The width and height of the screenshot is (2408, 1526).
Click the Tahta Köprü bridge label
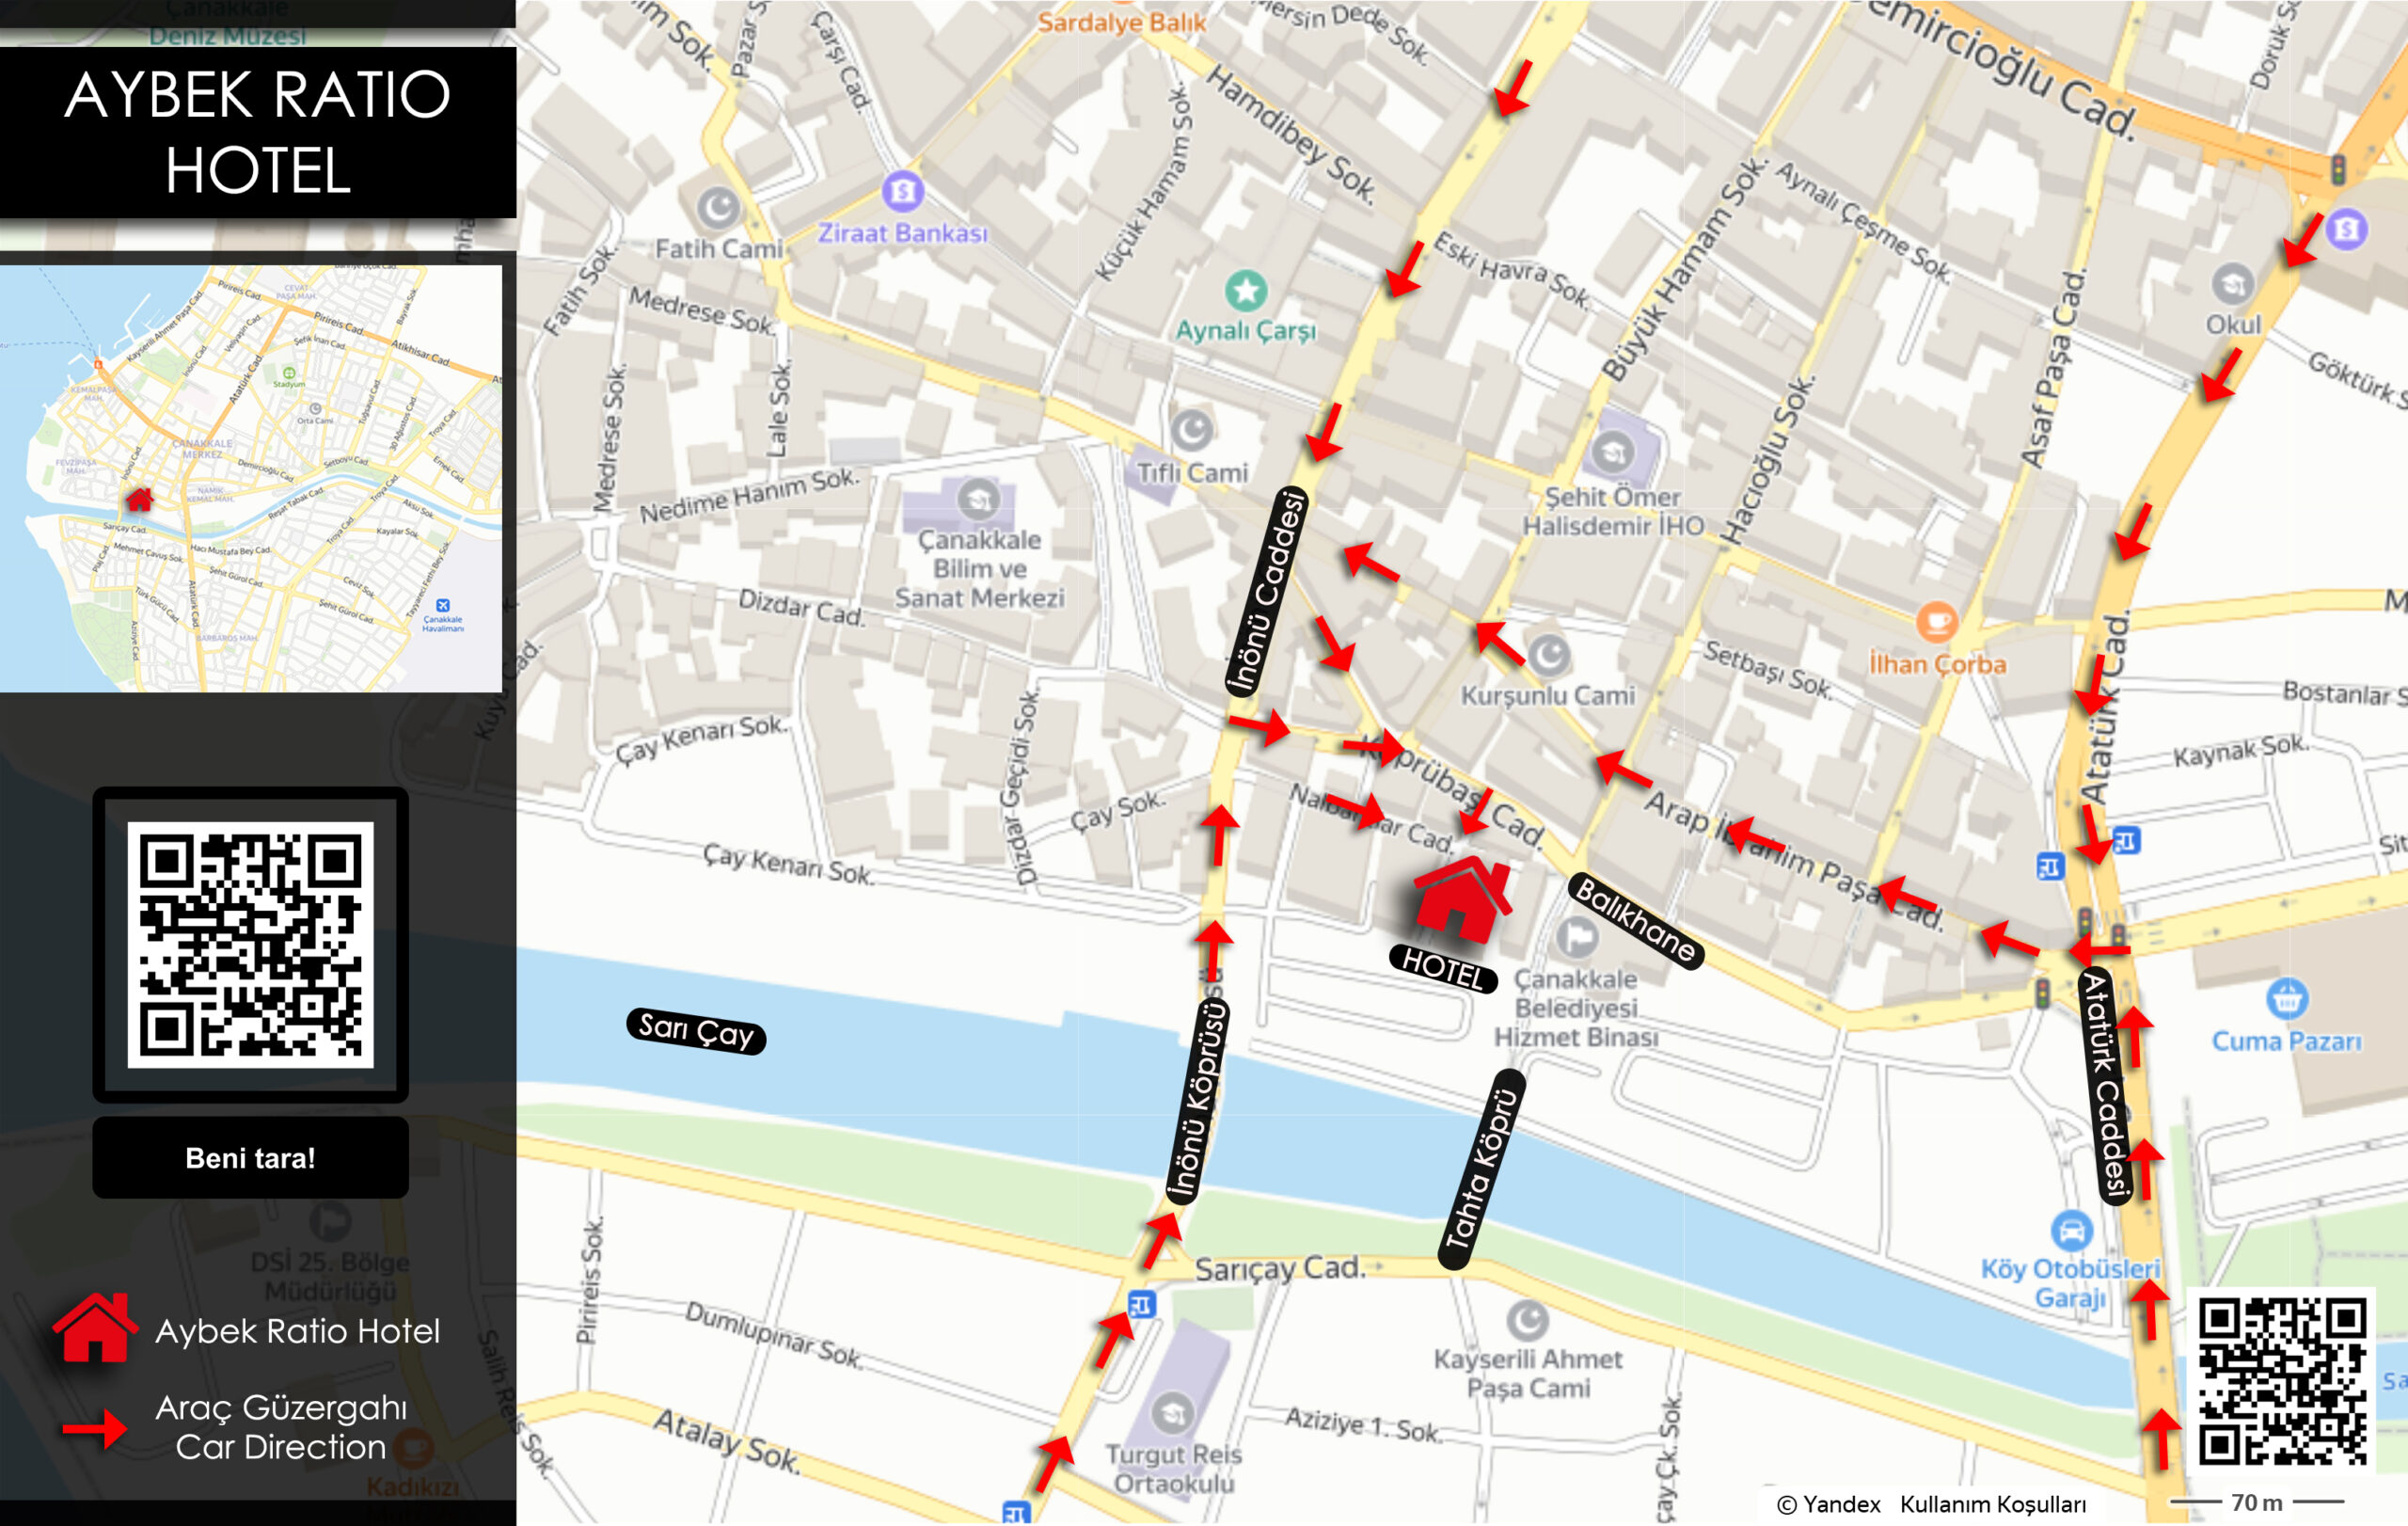click(x=1482, y=1170)
